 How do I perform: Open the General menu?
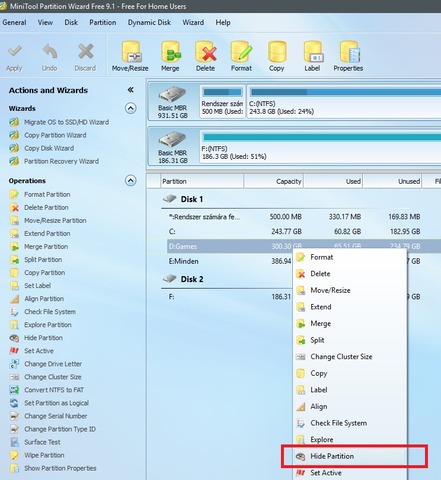pos(14,22)
